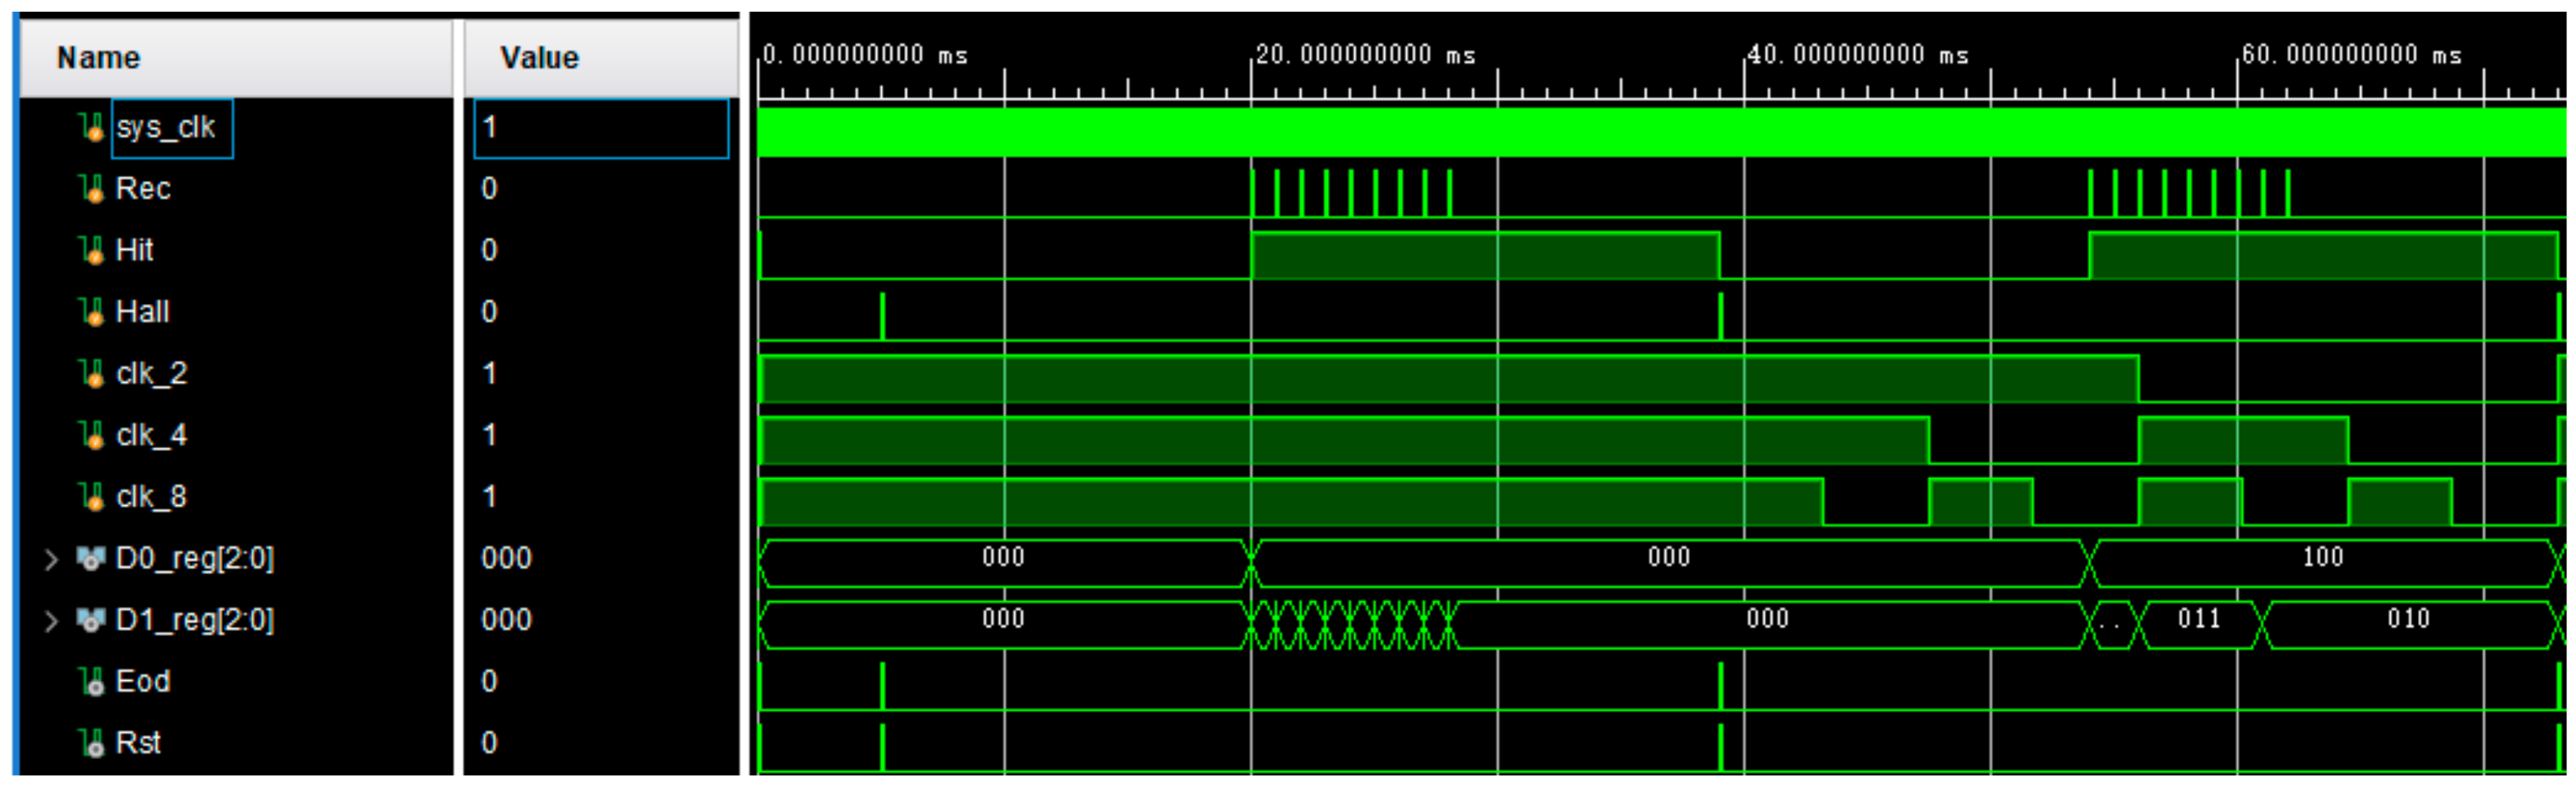Select the clk_8 signal name
Viewport: 2576px width, 788px height.
[152, 497]
